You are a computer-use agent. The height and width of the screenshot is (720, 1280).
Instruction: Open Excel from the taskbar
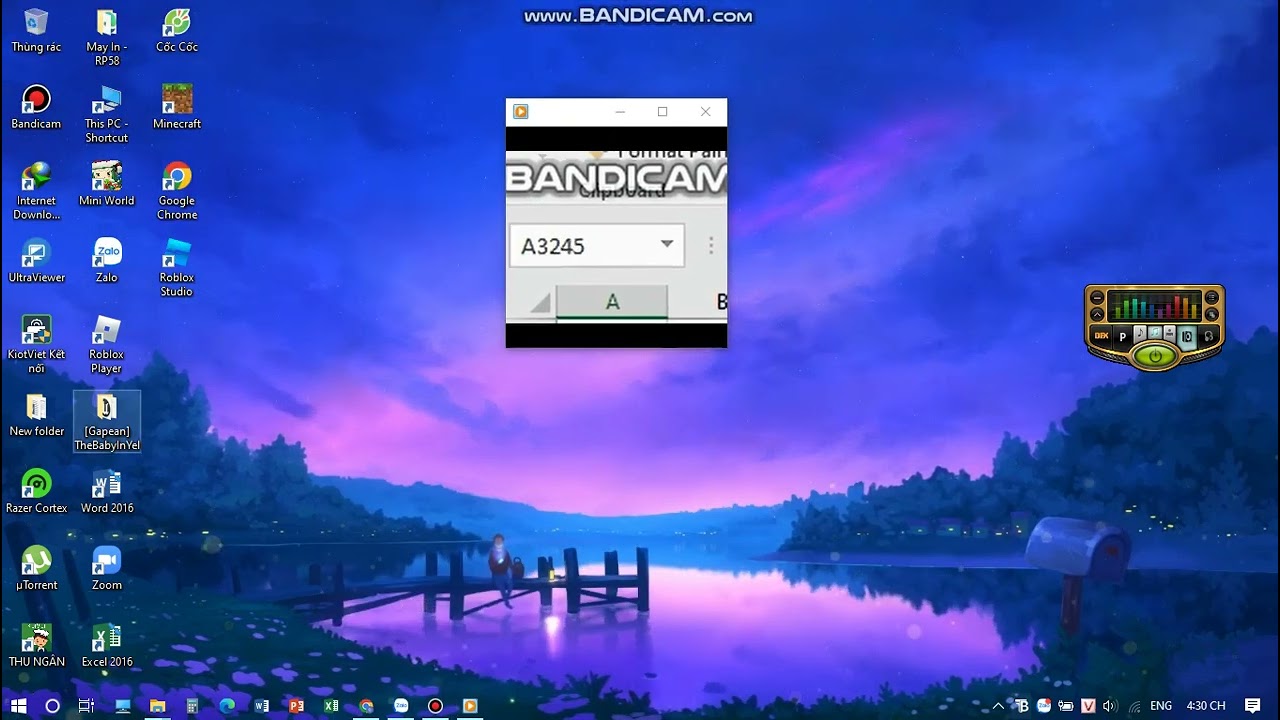point(331,706)
